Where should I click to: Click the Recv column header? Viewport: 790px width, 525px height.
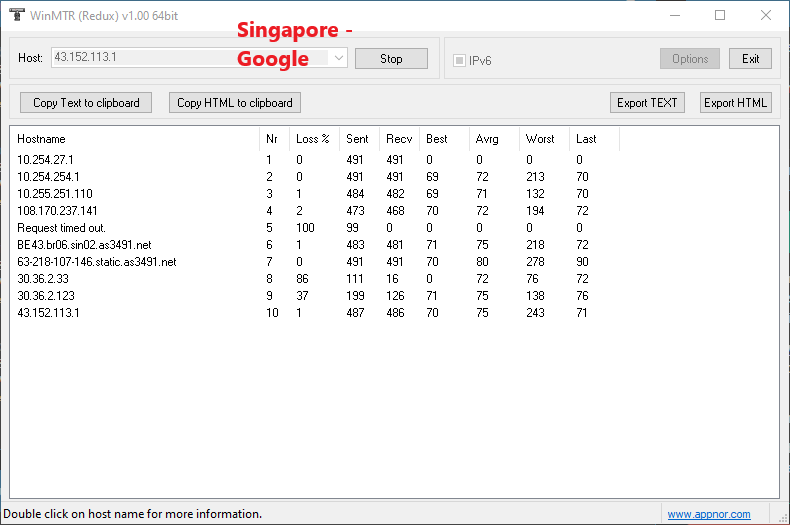(x=399, y=139)
